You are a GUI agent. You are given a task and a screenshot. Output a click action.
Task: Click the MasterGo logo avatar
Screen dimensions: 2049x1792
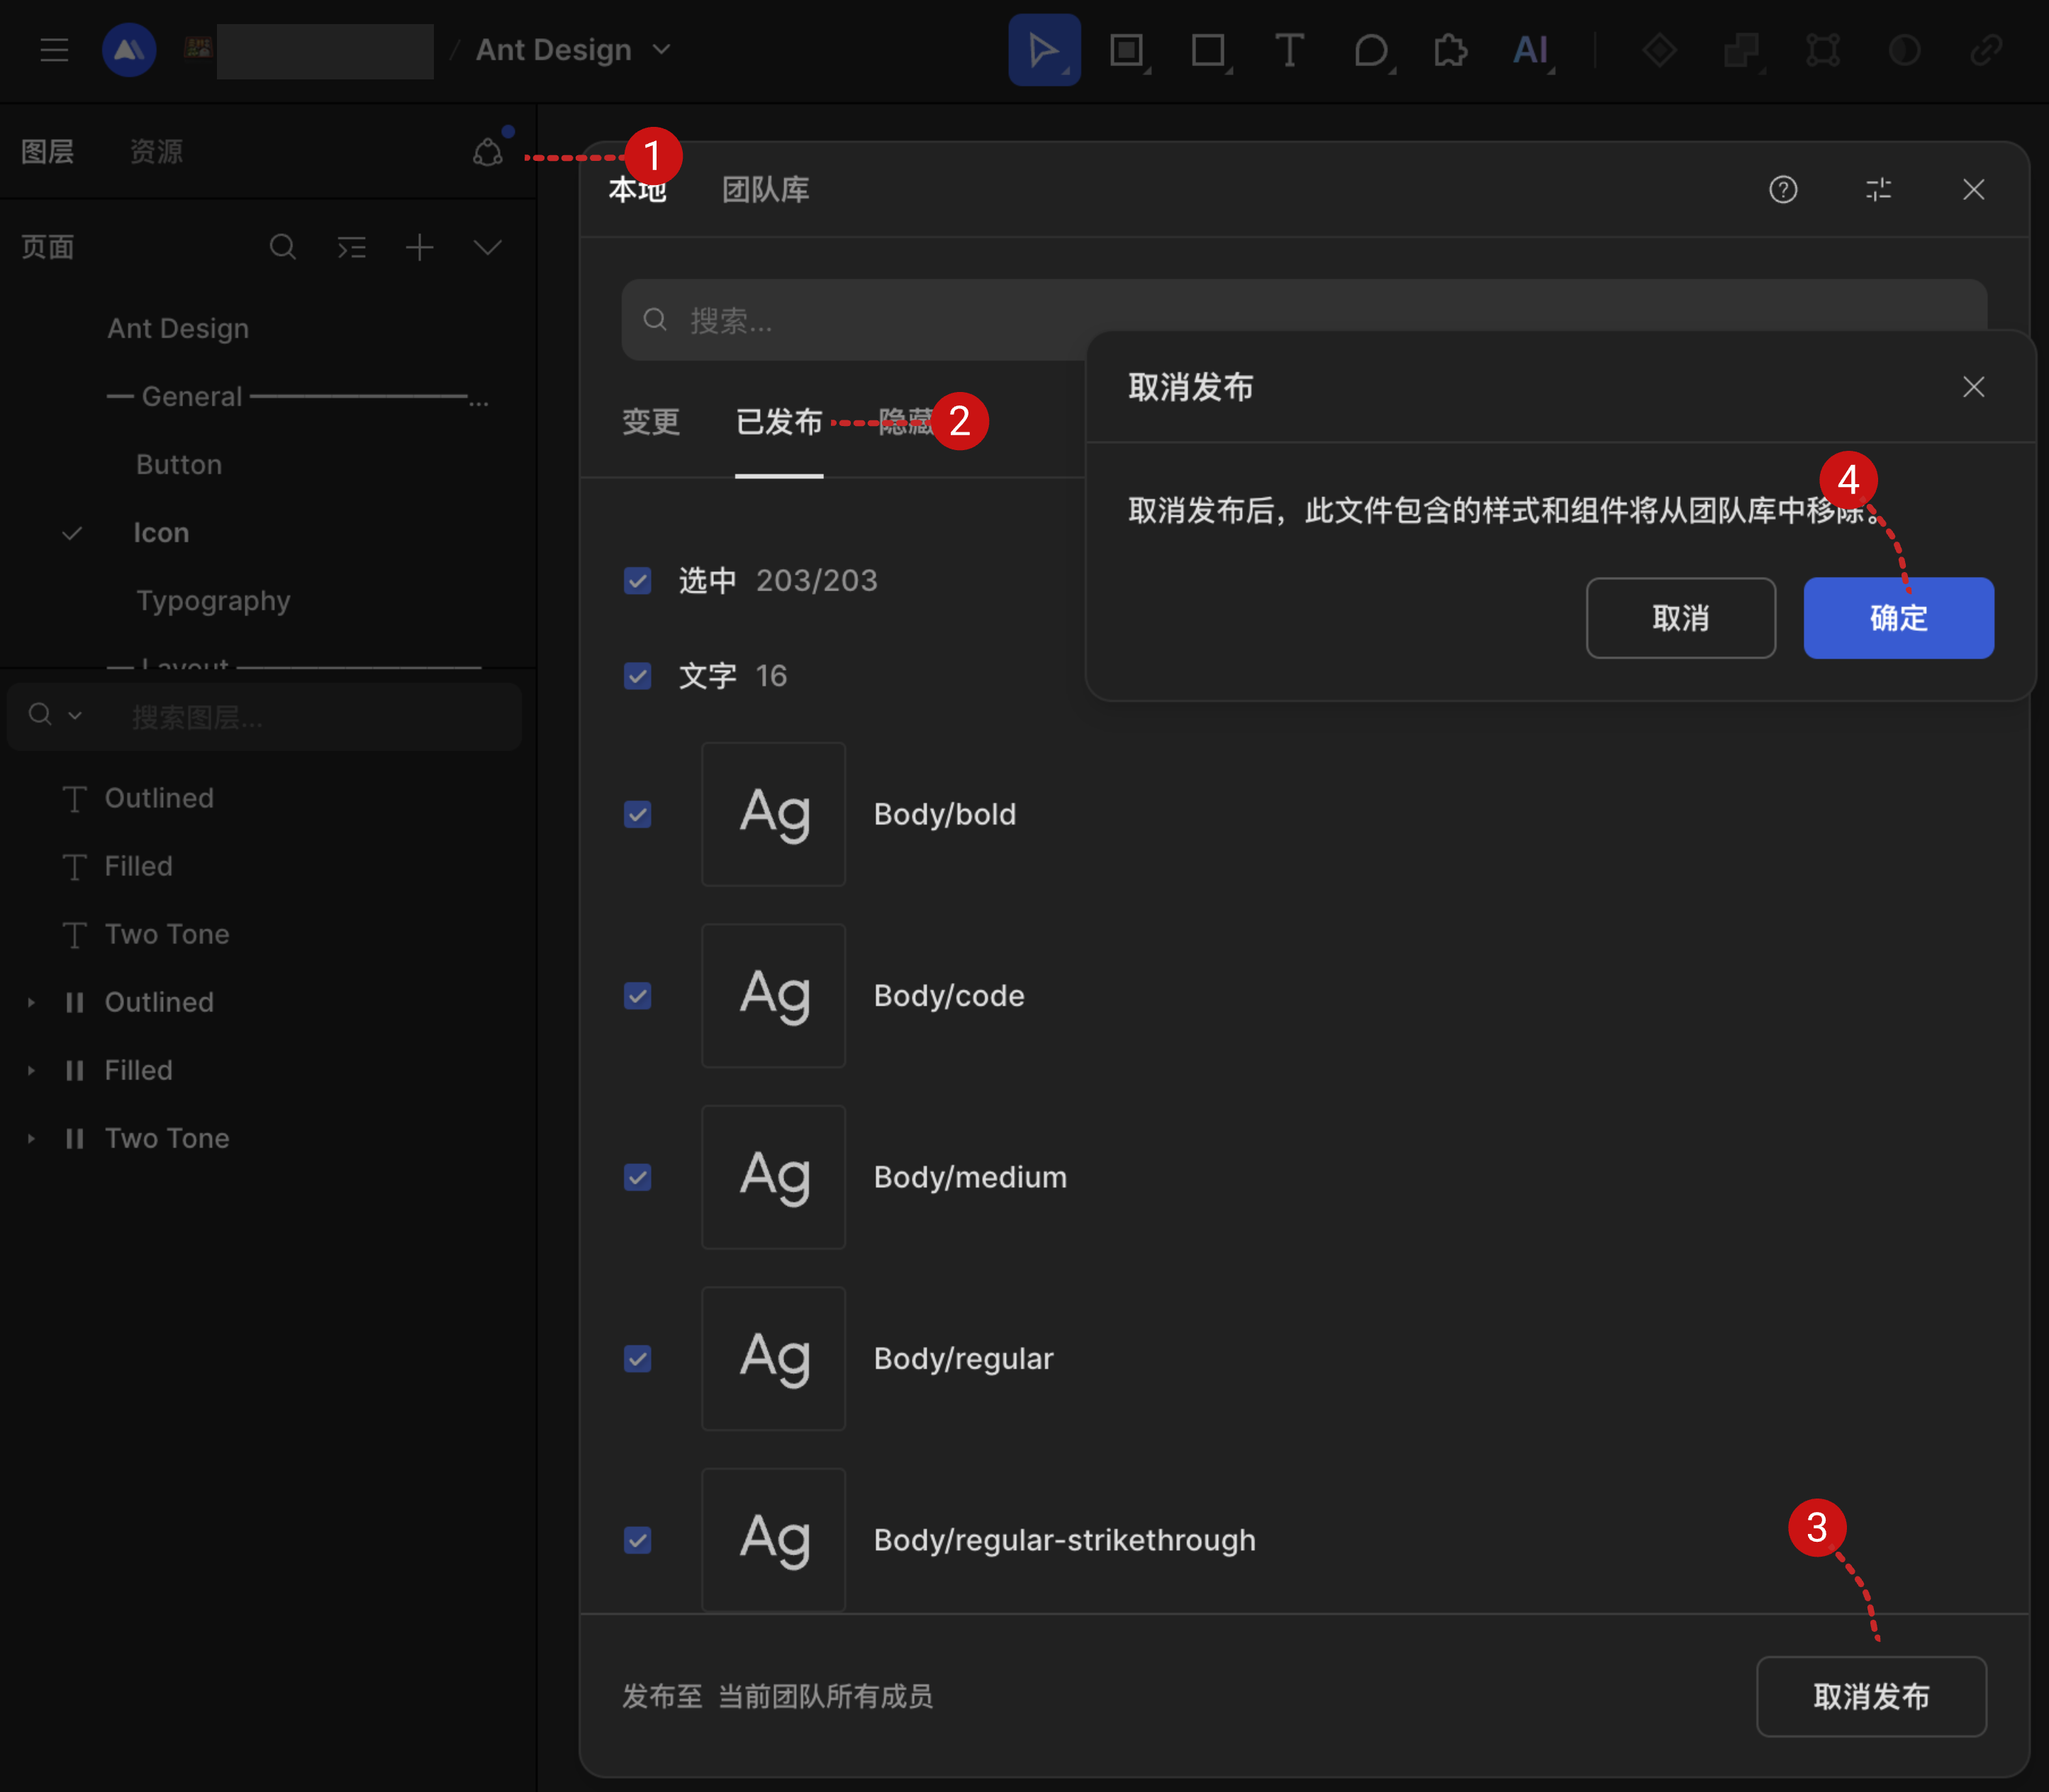[x=129, y=50]
